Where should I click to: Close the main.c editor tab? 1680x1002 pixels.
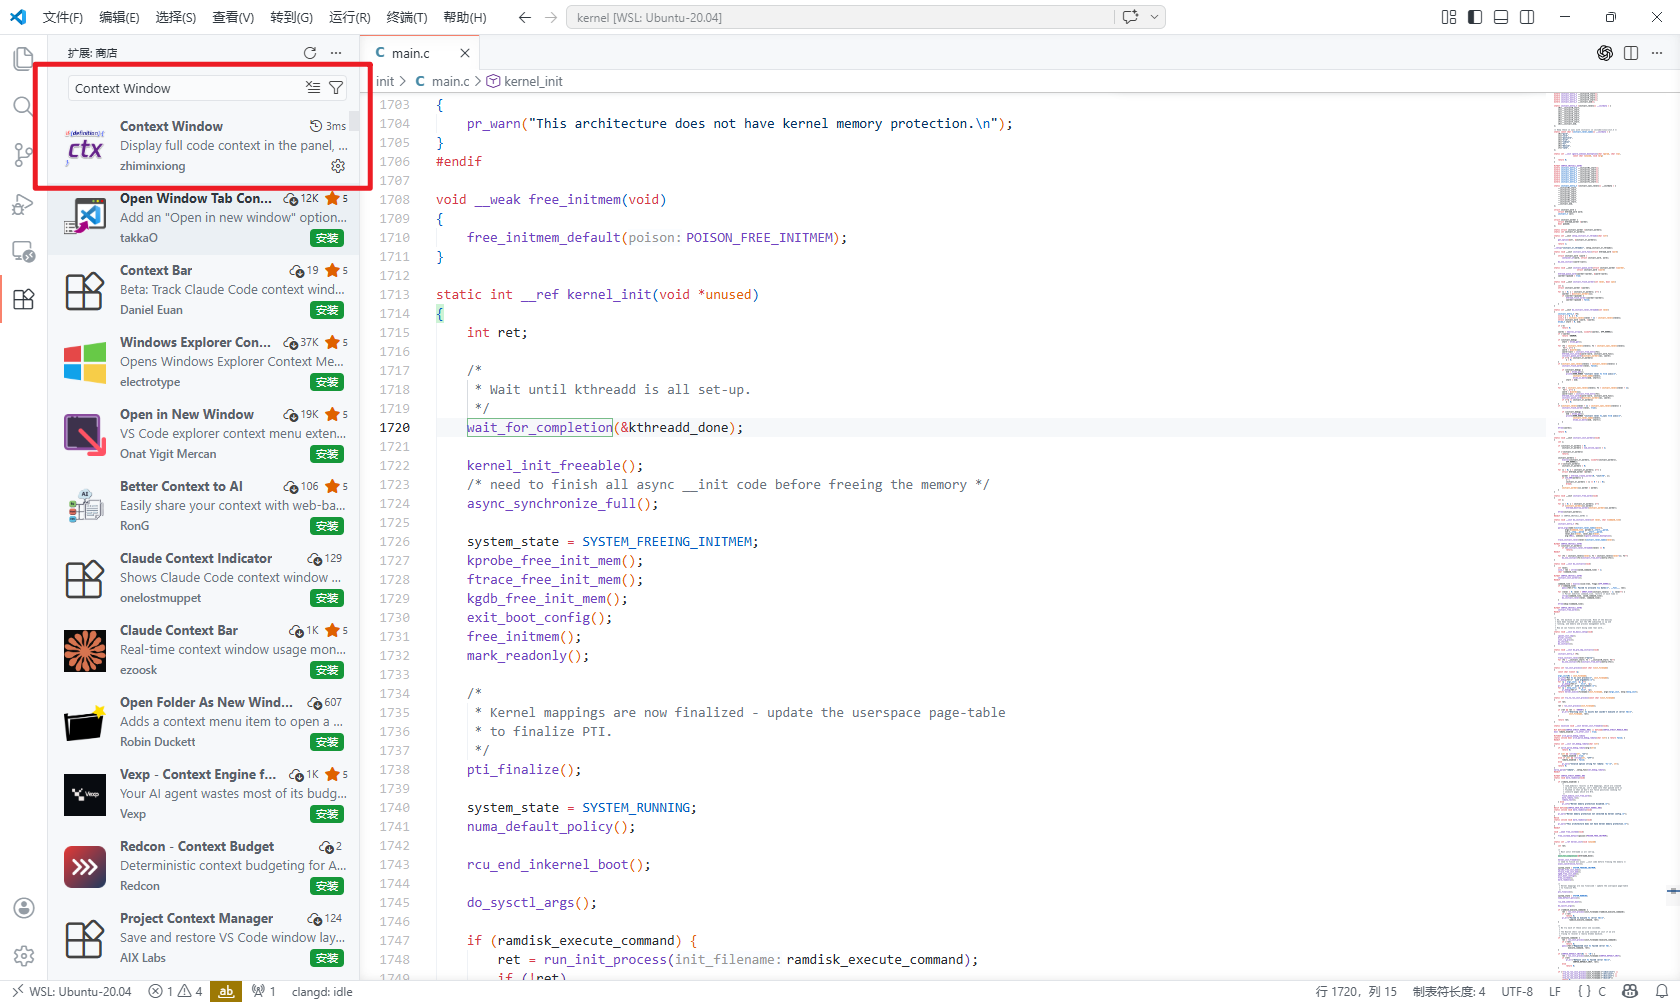coord(464,53)
